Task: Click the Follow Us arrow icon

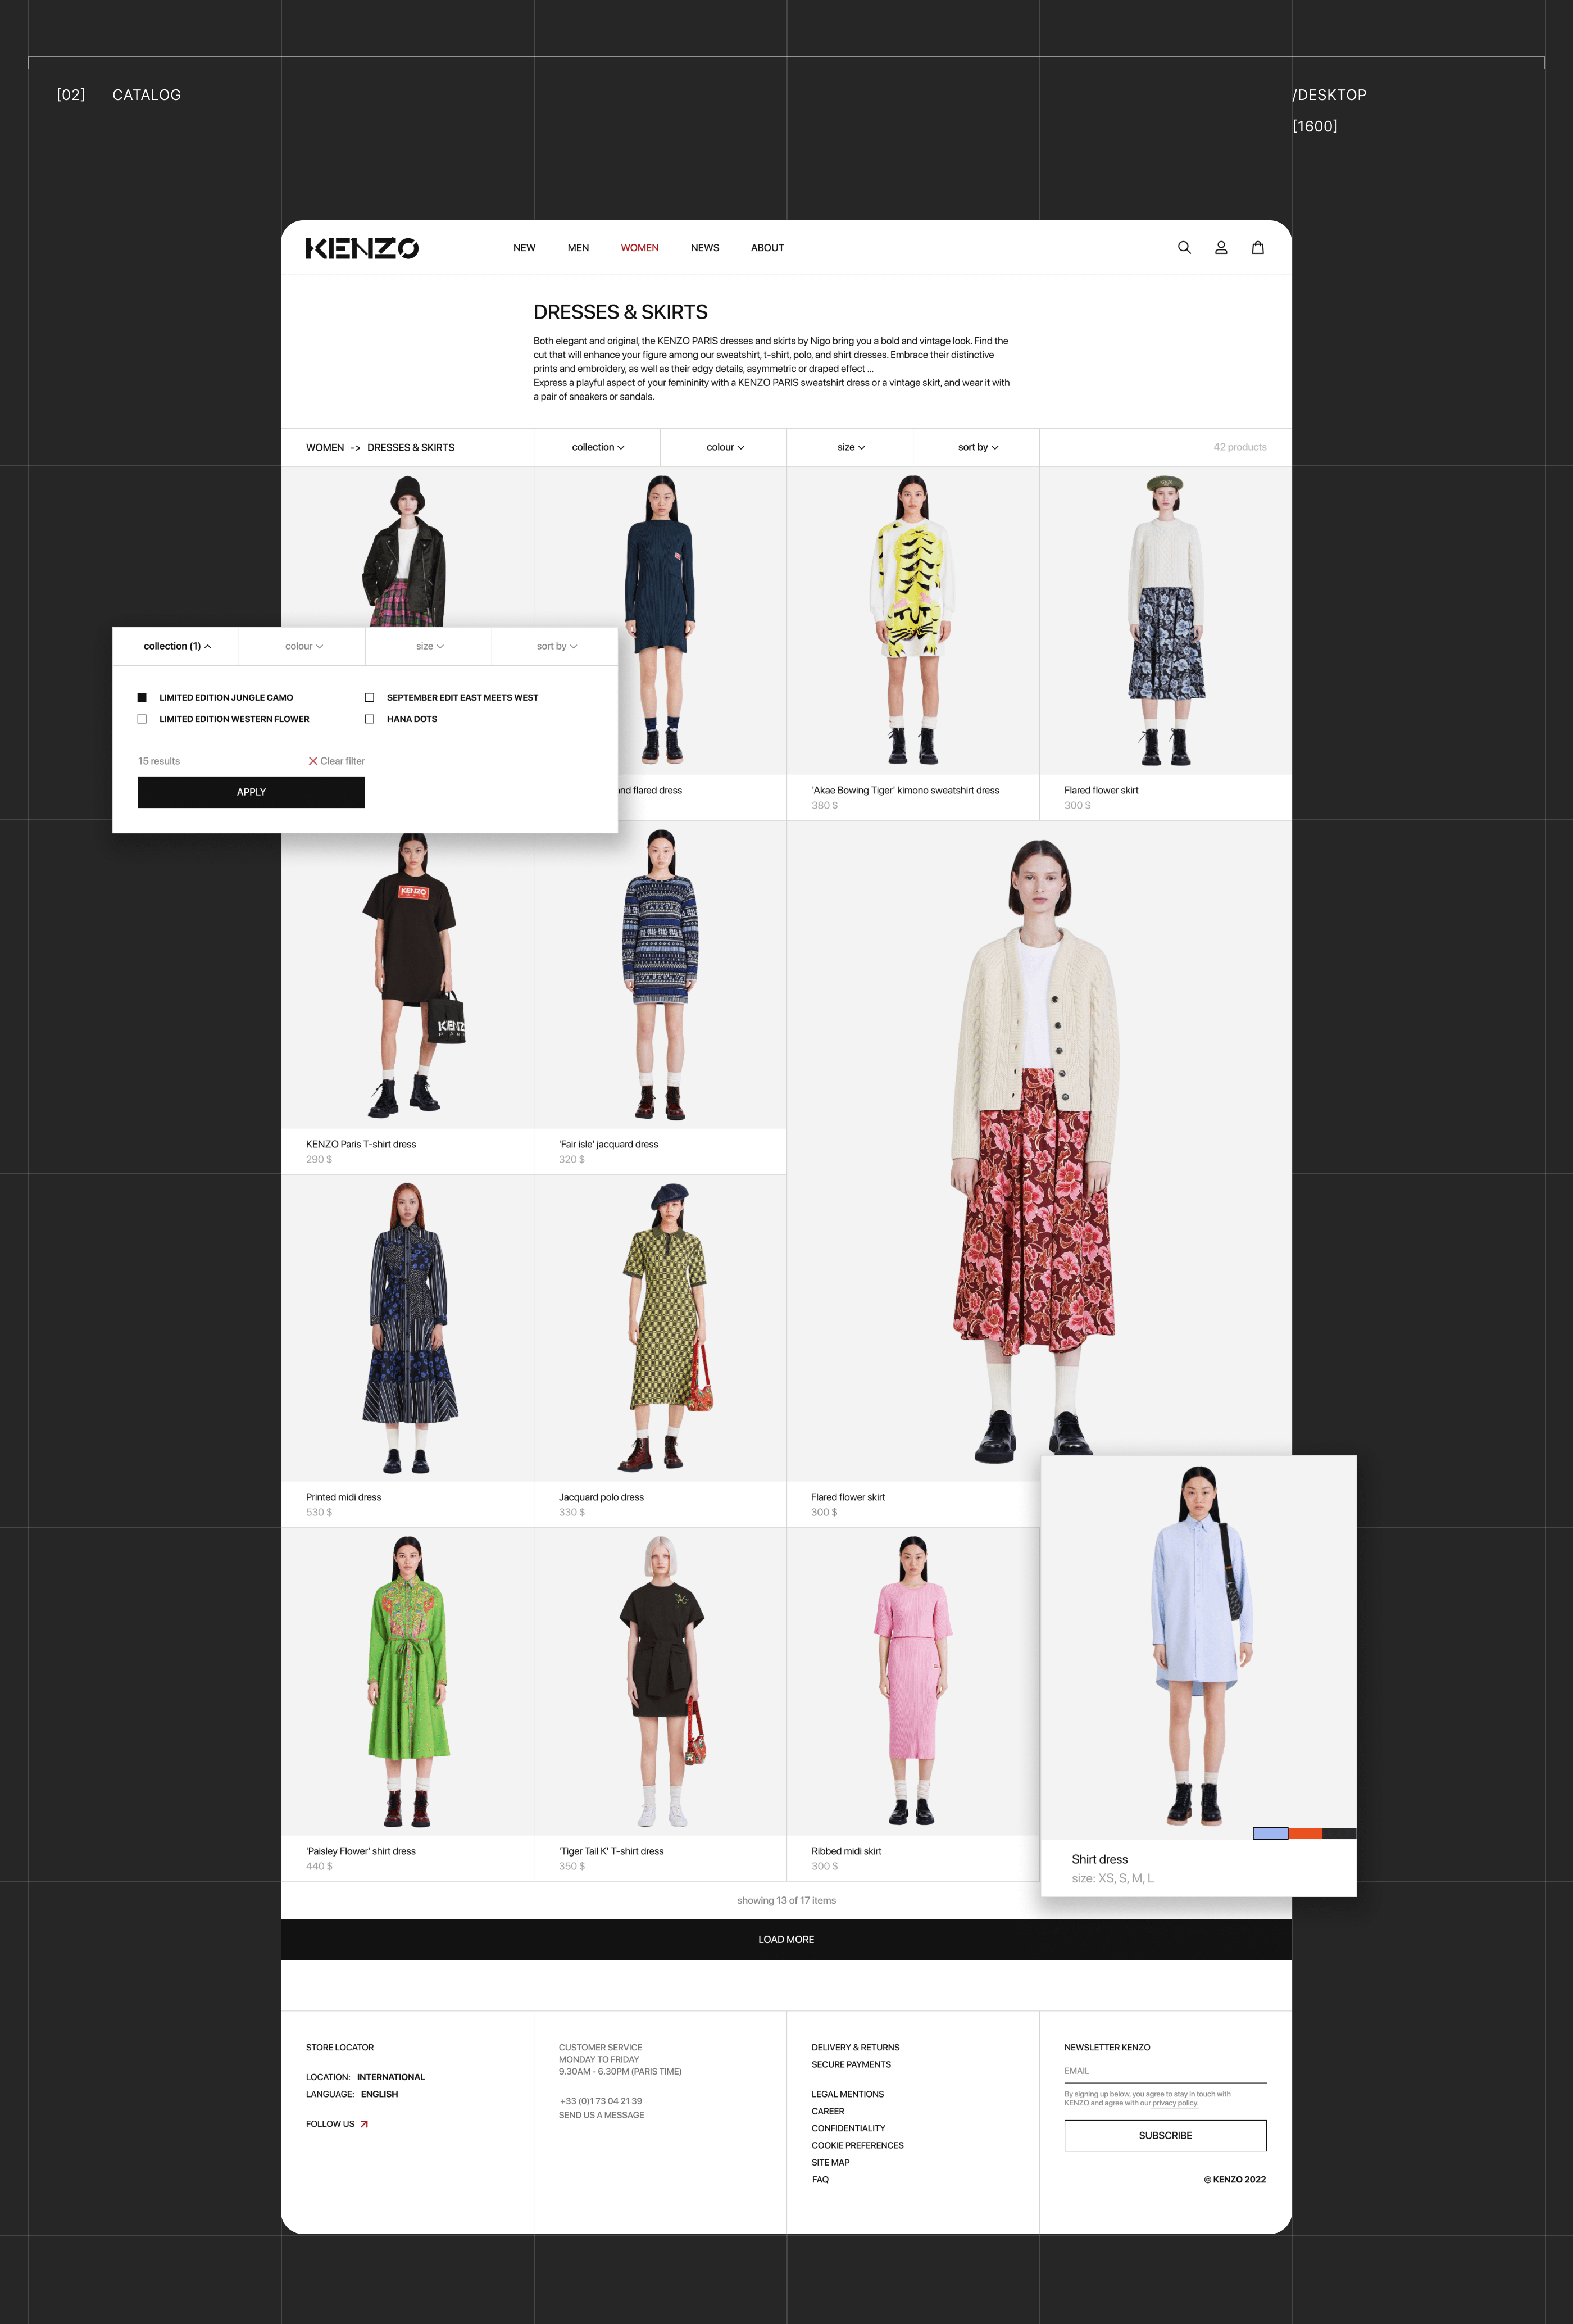Action: pos(364,2124)
